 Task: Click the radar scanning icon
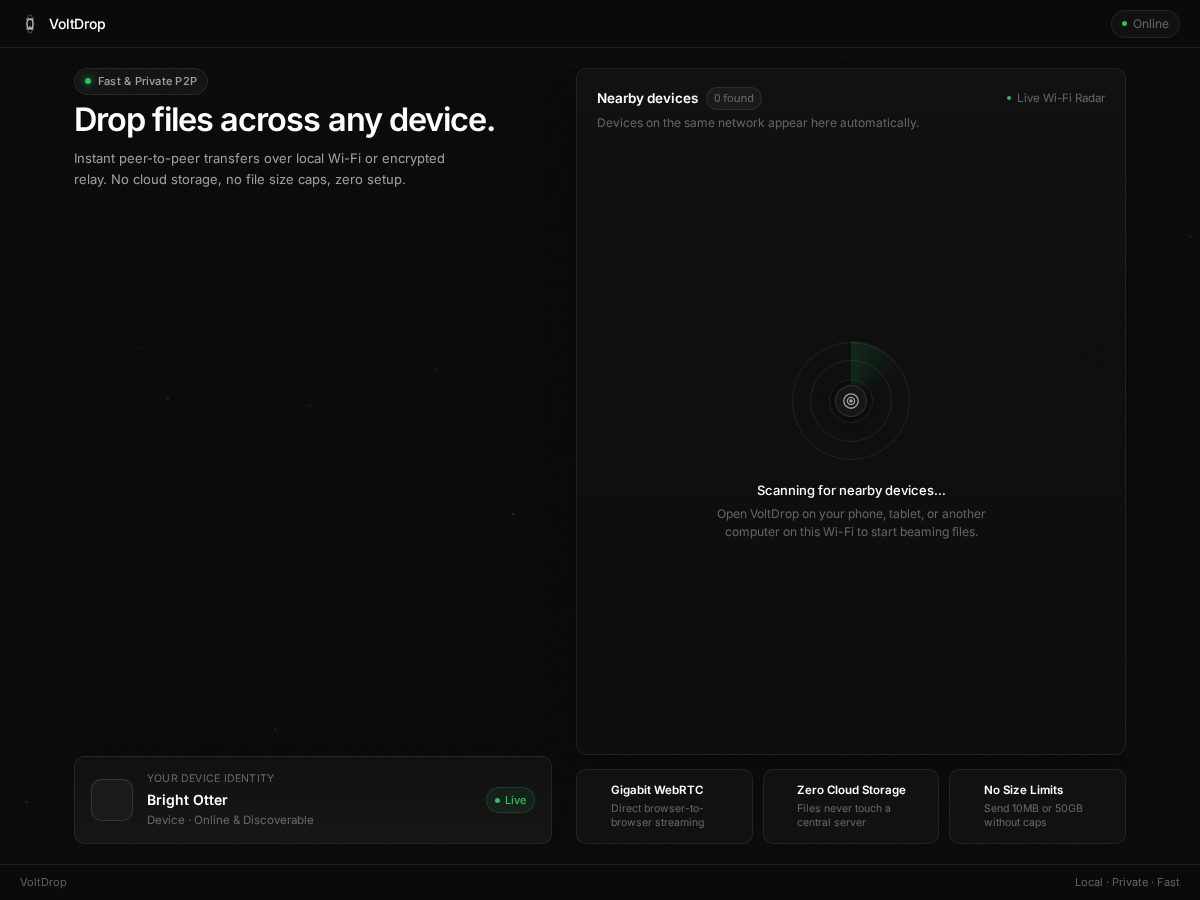coord(851,401)
